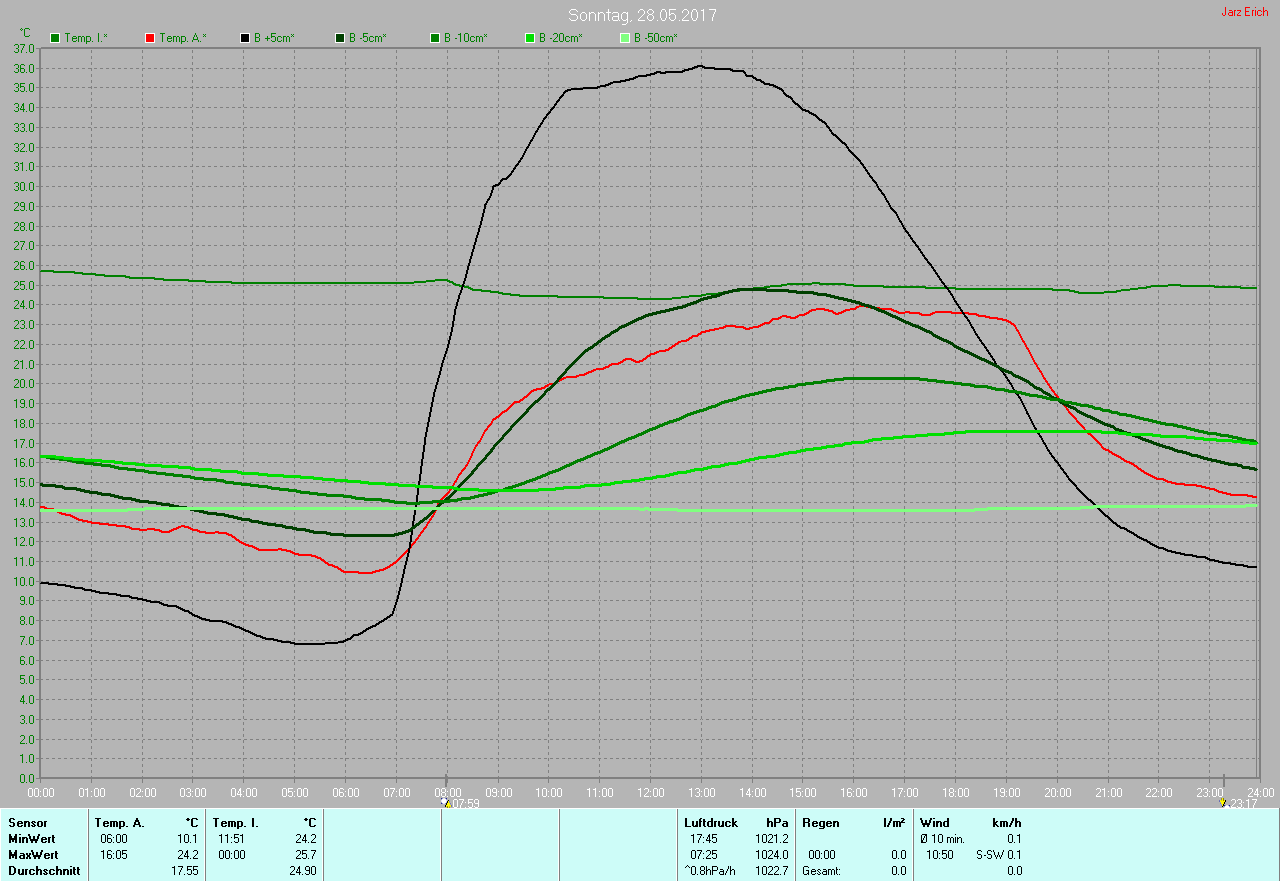Select the Luftdruck column header
Screen dimensions: 1280x881
click(x=711, y=823)
